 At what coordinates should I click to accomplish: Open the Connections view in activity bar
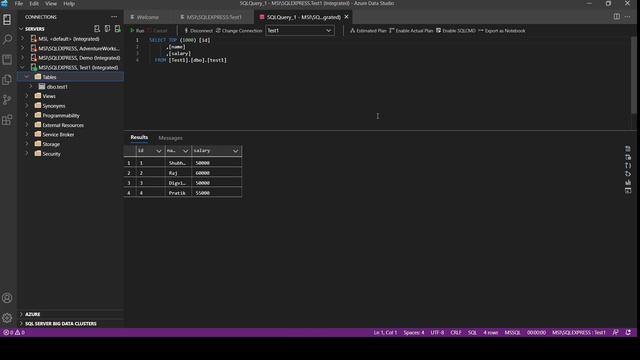click(x=7, y=20)
